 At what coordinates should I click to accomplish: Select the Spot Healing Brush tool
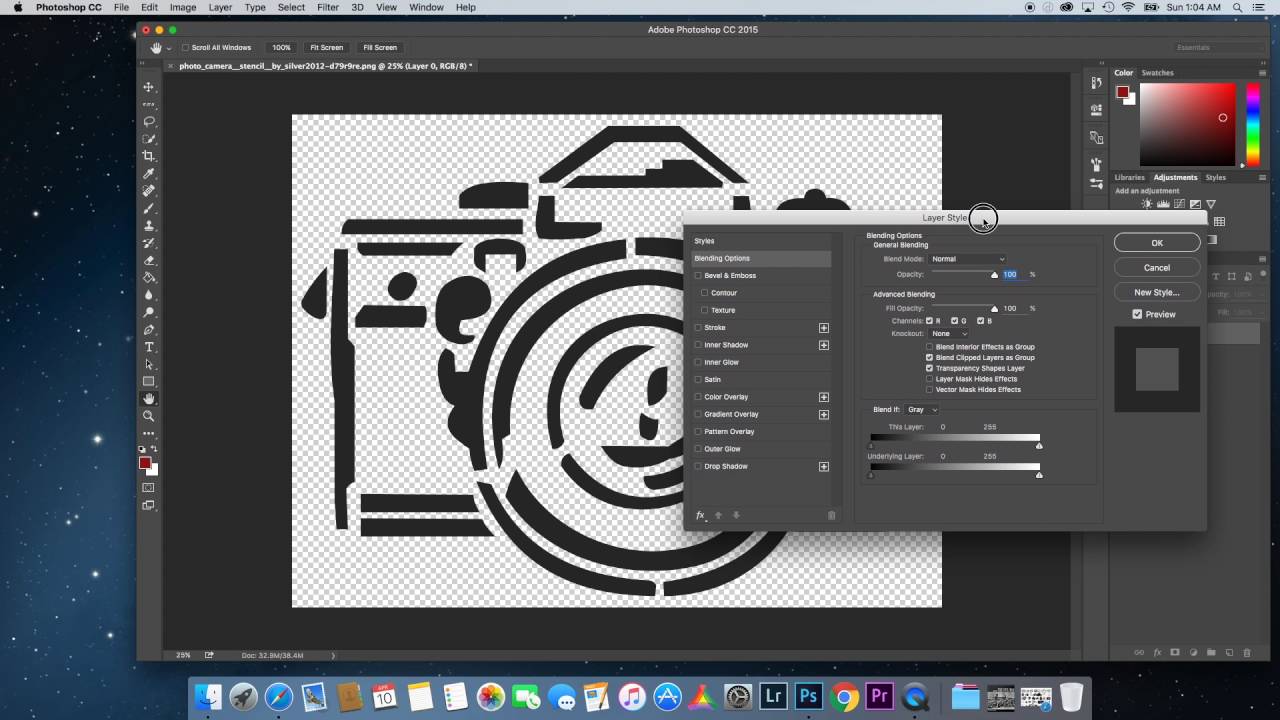[x=149, y=191]
